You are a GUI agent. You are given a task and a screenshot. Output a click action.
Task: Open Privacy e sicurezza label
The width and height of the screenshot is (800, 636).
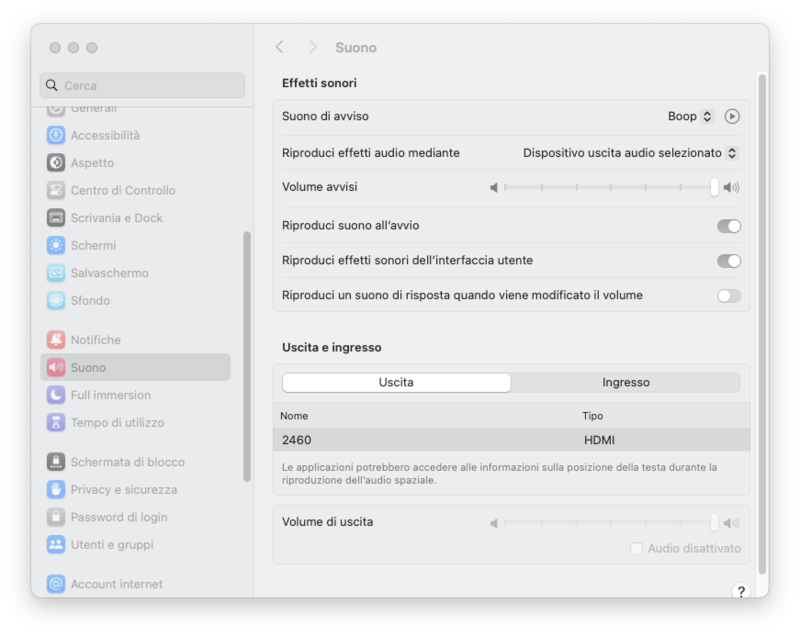(x=124, y=490)
